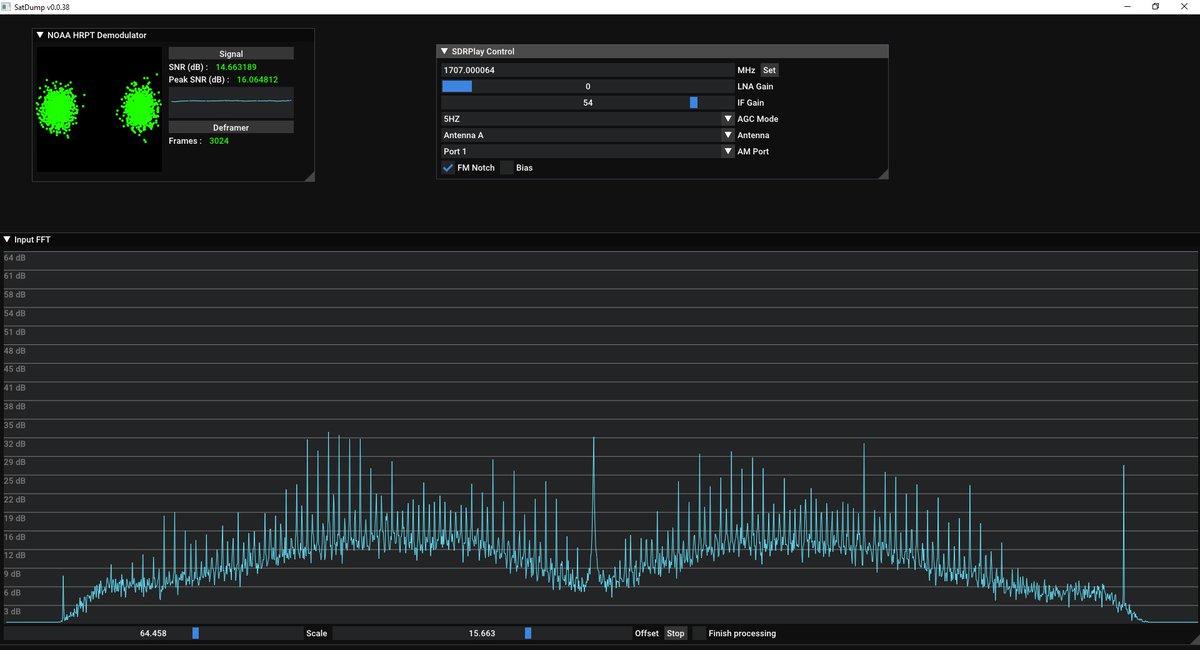
Task: Adjust the FFT Offset slider
Action: (482, 633)
